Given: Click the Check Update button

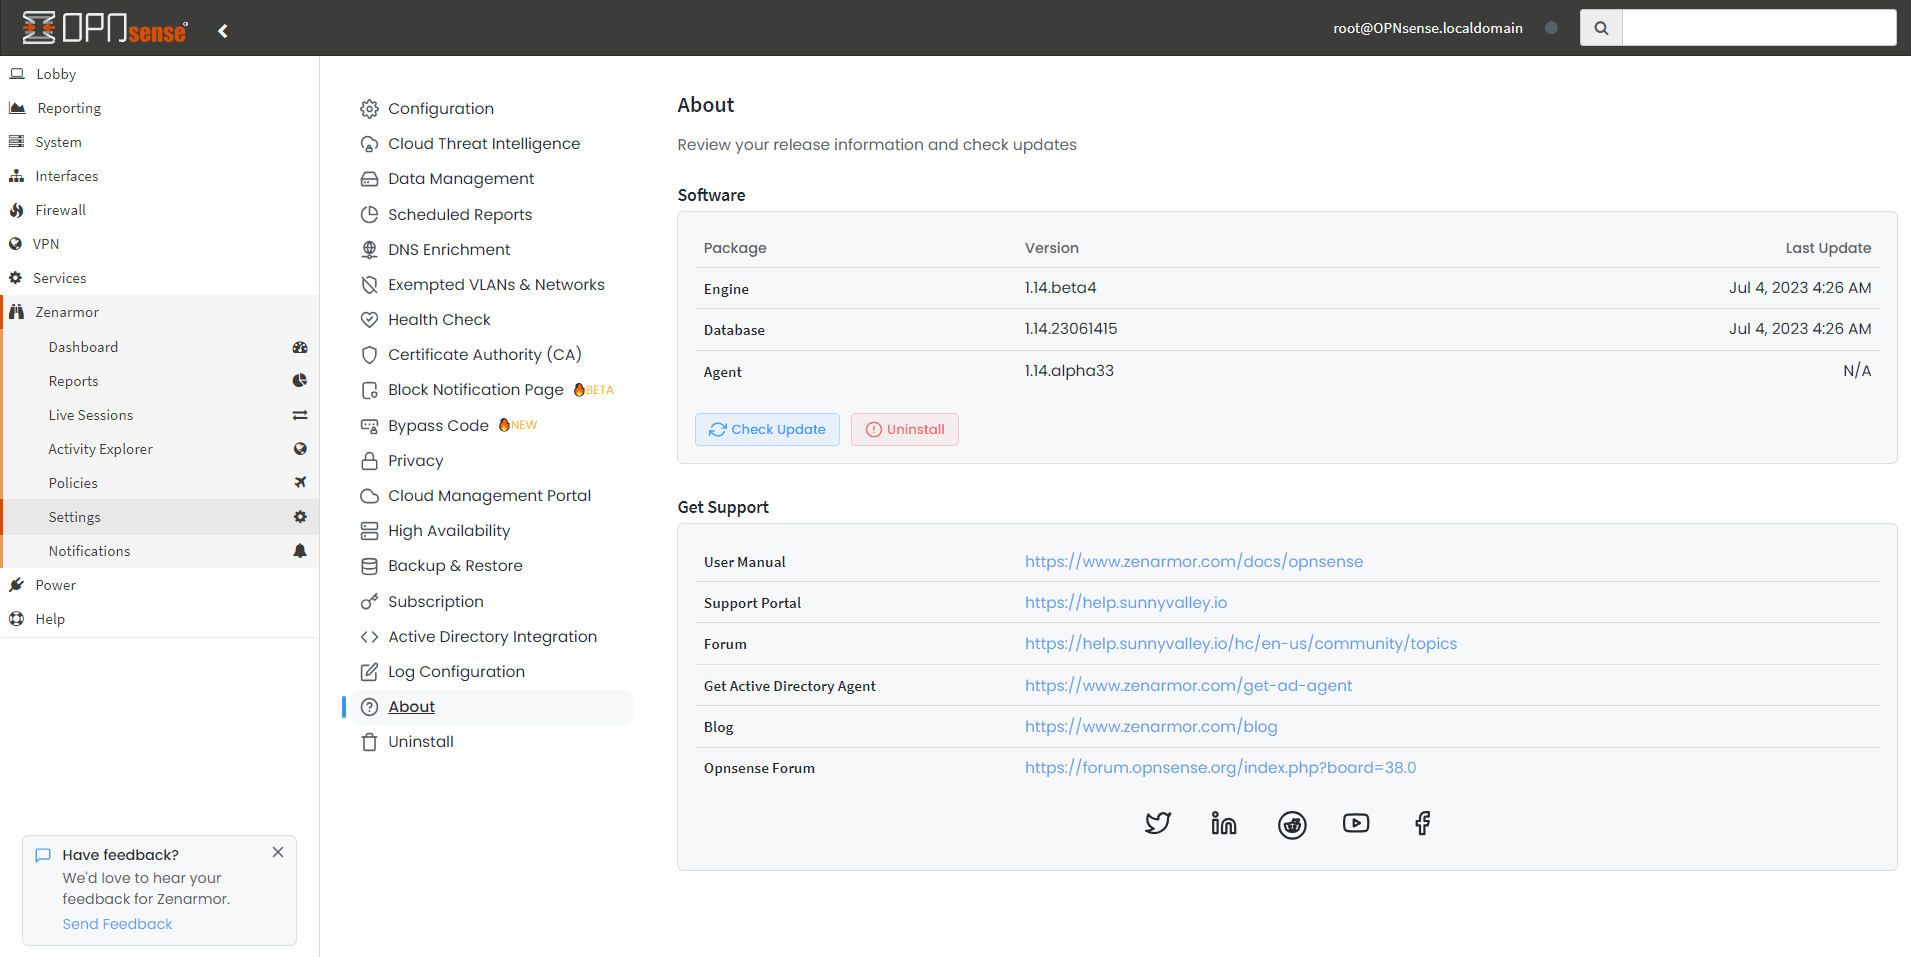Looking at the screenshot, I should [x=767, y=429].
